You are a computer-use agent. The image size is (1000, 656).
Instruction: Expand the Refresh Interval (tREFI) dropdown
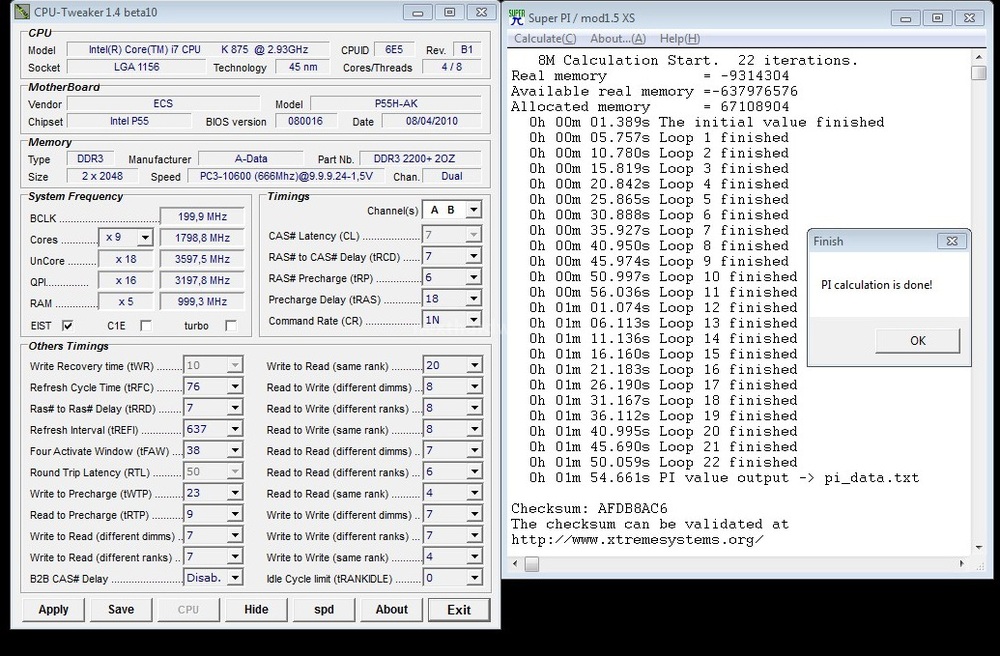pyautogui.click(x=235, y=430)
